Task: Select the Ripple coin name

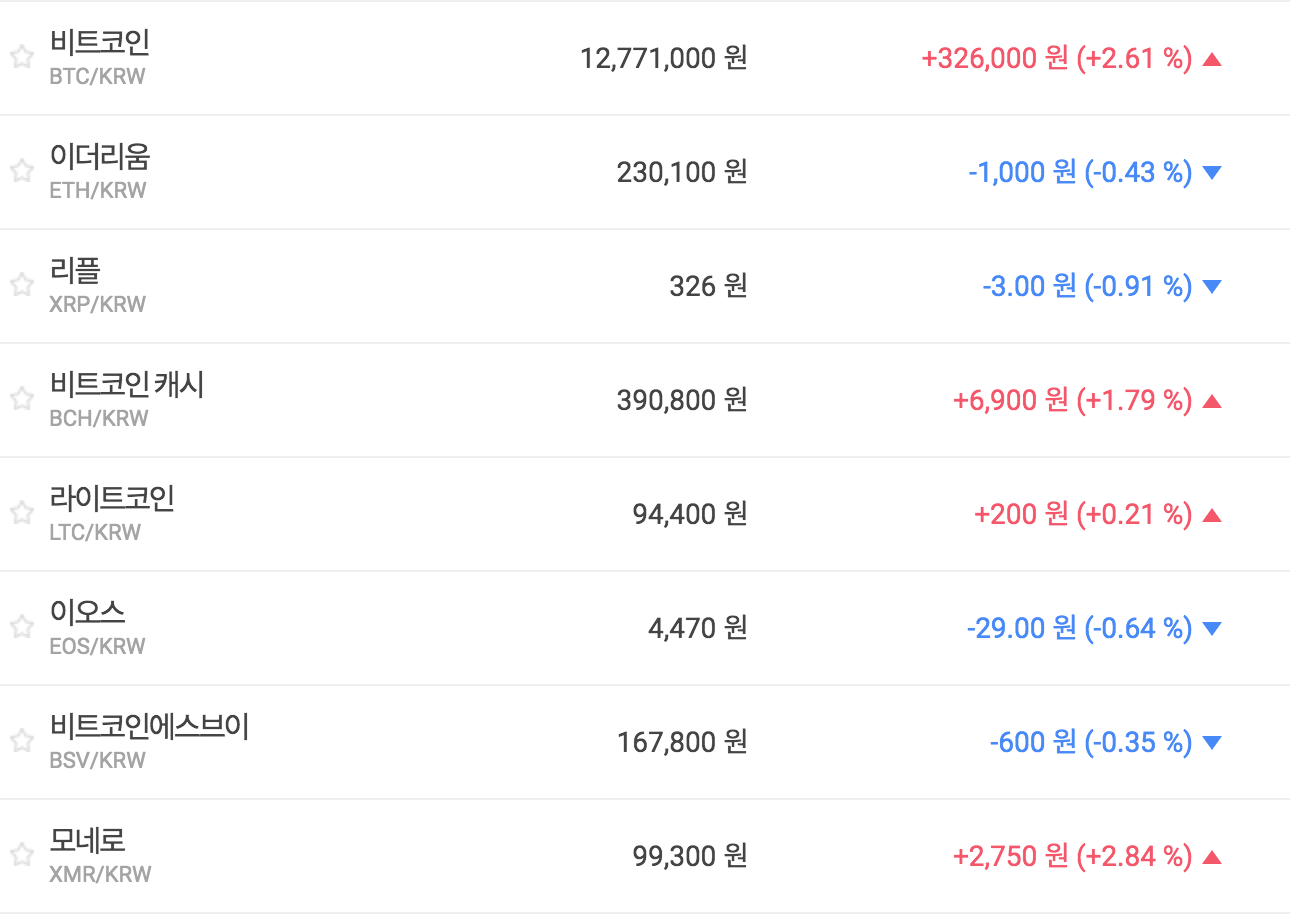Action: pos(75,271)
